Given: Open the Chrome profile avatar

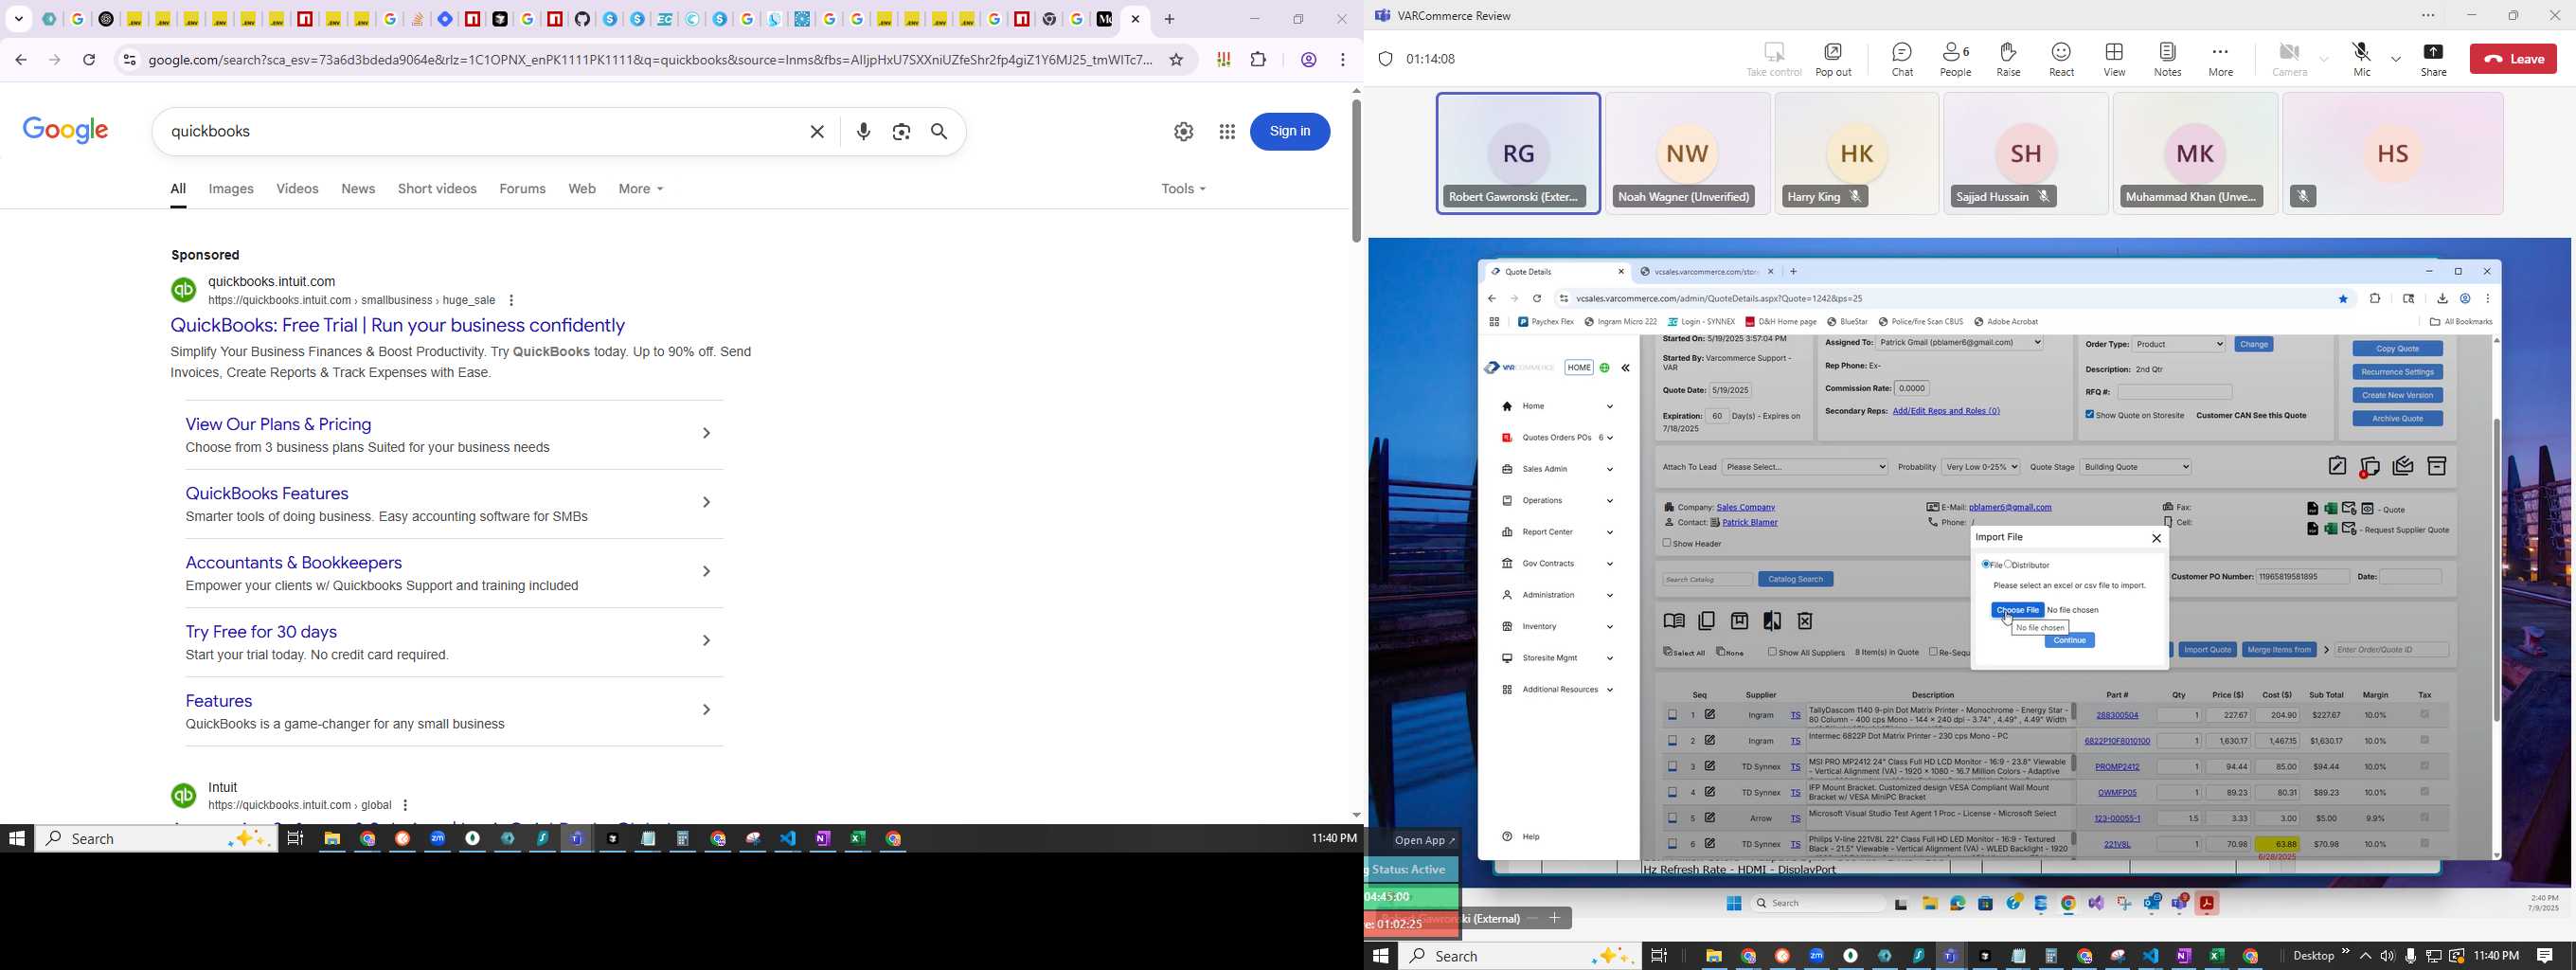Looking at the screenshot, I should coord(1308,60).
